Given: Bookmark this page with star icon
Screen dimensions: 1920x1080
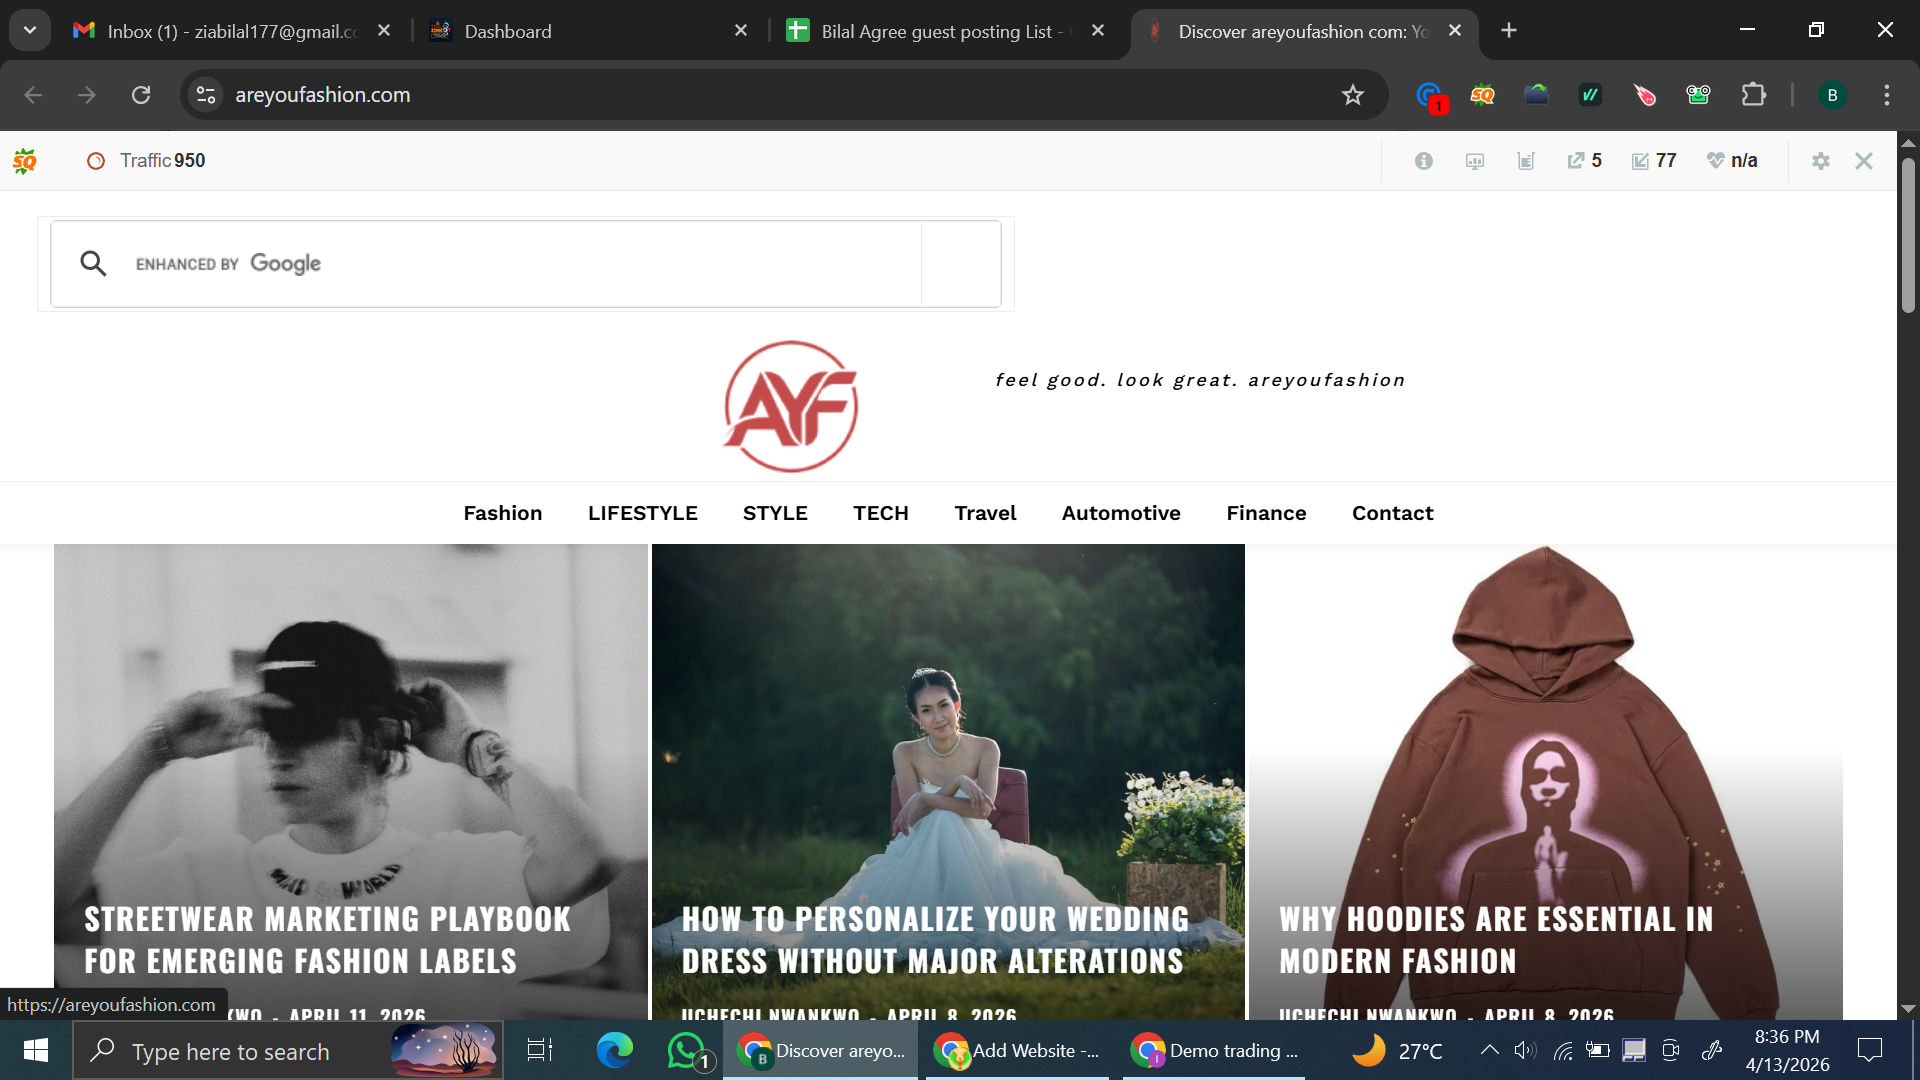Looking at the screenshot, I should point(1353,95).
